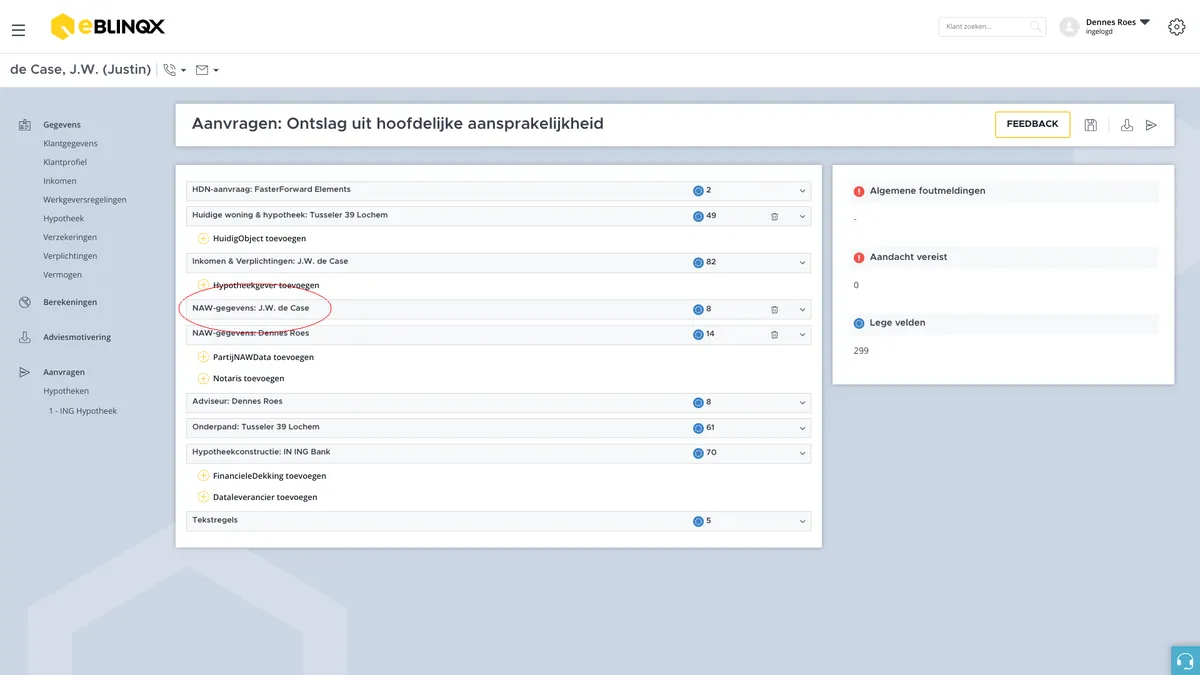Expand the Tekstregels section

pos(802,521)
